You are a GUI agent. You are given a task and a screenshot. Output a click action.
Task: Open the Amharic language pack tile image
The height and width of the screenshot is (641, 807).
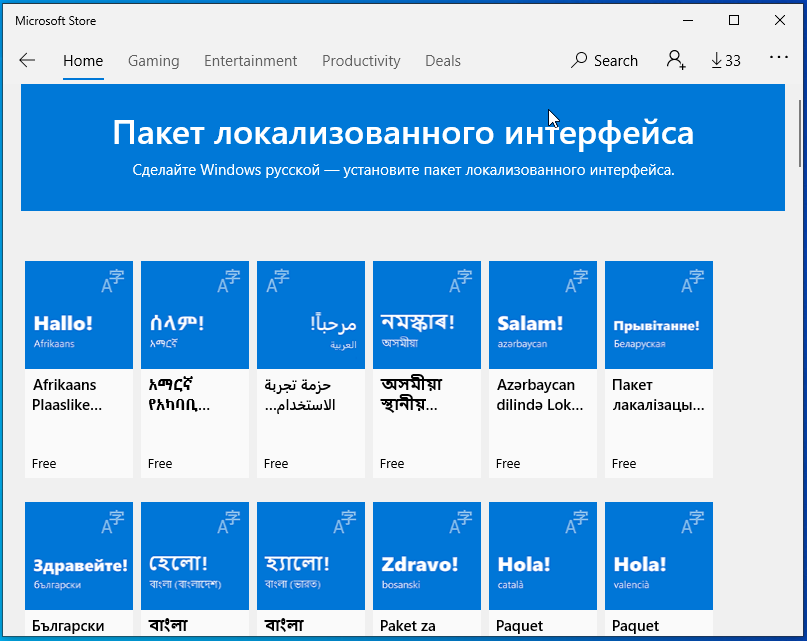[195, 315]
